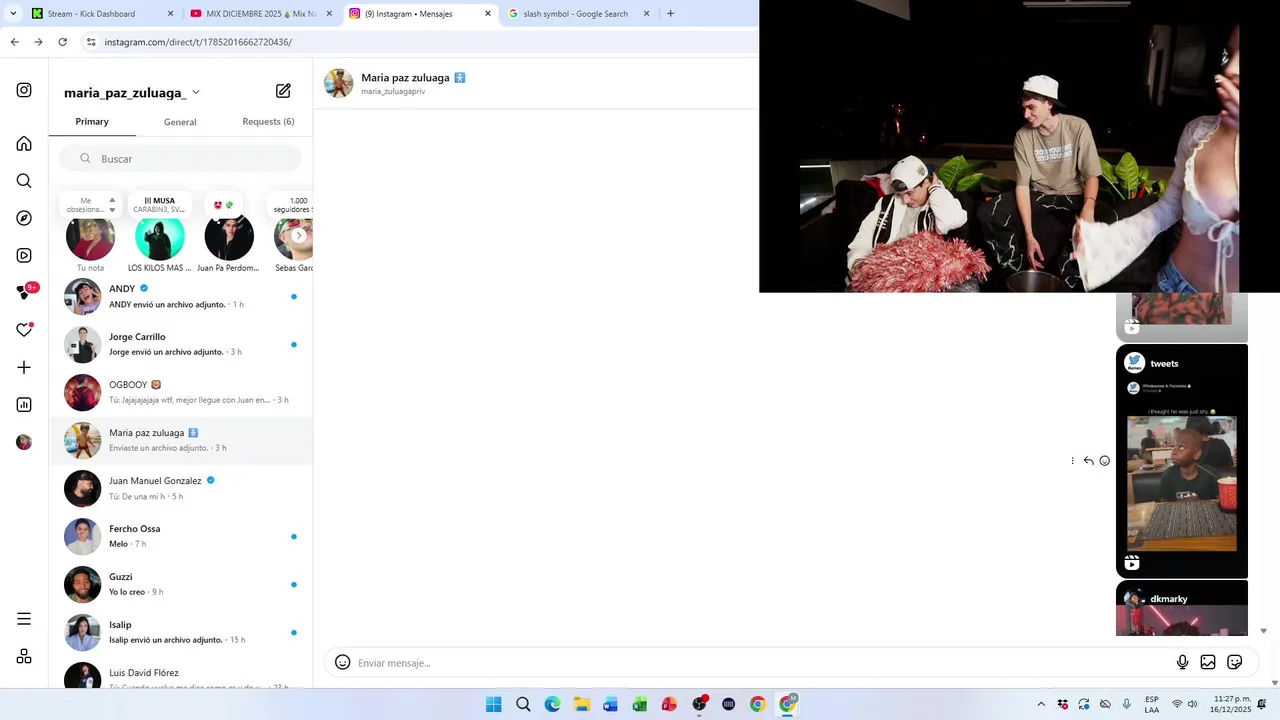Open Requests (6) tab
Viewport: 1280px width, 720px height.
[268, 122]
